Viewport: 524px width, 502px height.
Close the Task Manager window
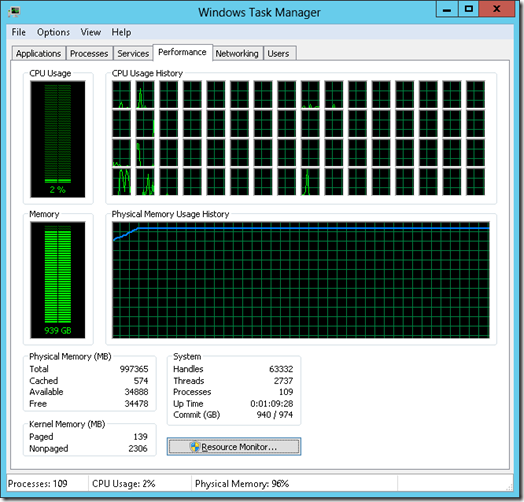[497, 9]
